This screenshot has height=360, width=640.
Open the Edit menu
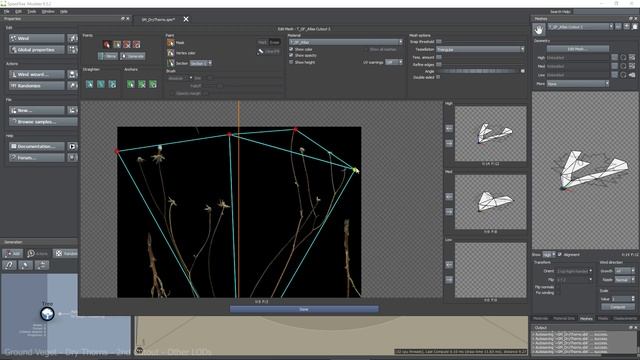click(x=18, y=11)
